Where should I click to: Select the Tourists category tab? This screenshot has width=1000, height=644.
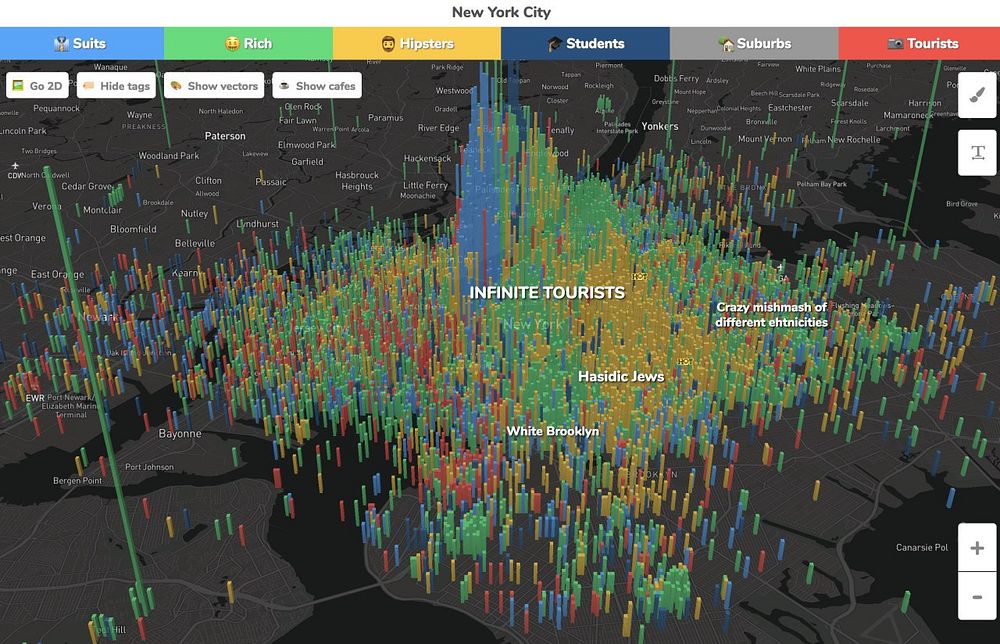click(919, 43)
